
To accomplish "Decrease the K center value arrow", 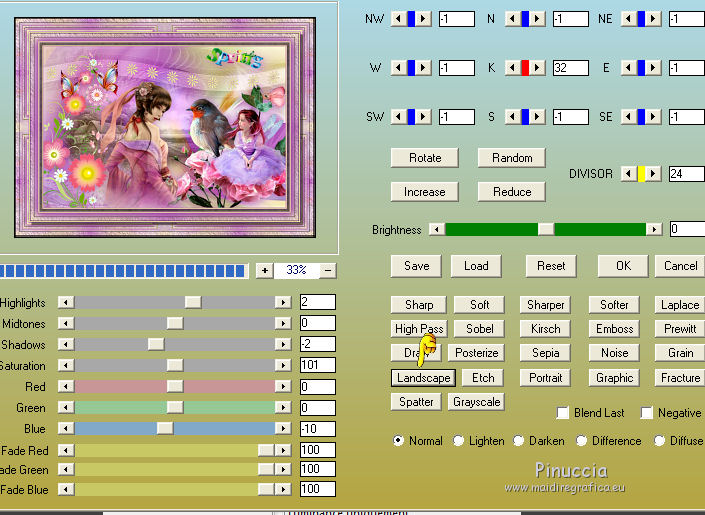I will (513, 68).
